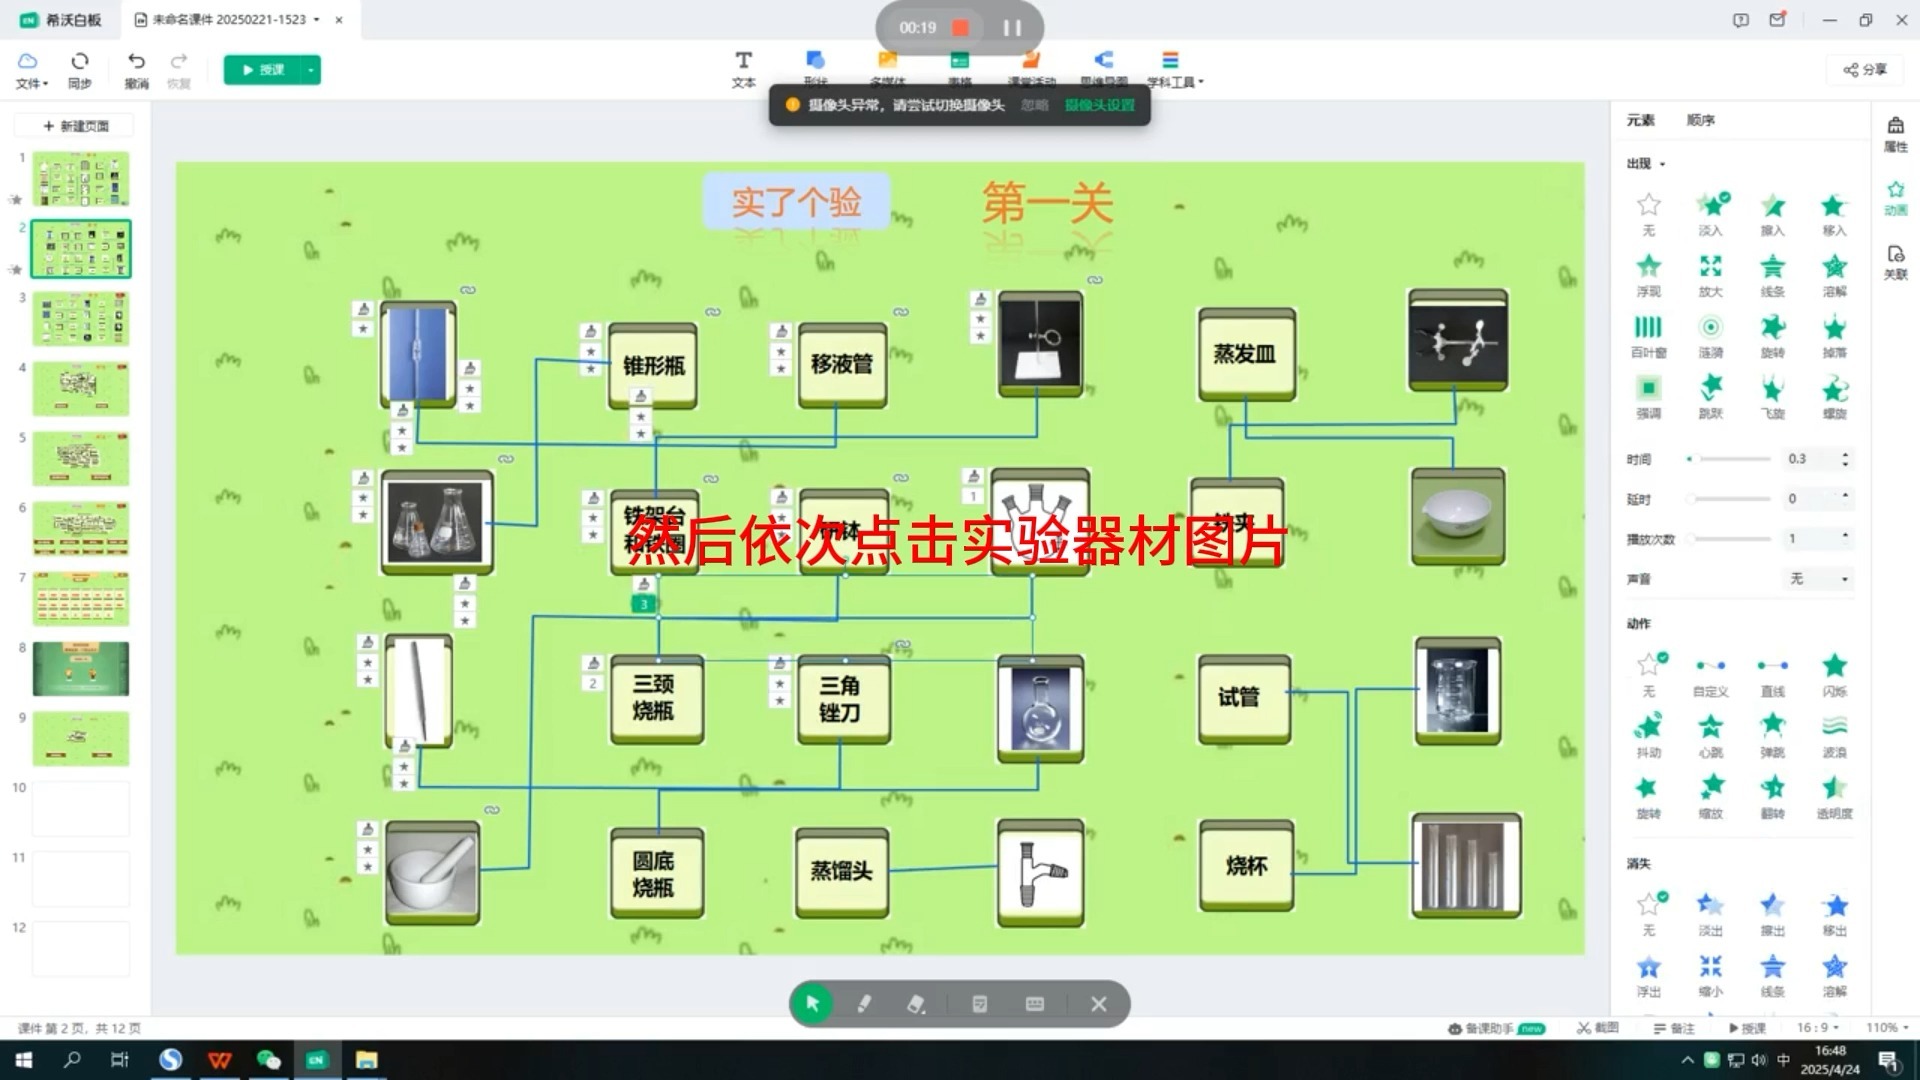The height and width of the screenshot is (1080, 1920).
Task: Select the 放大 zoom-in entrance animation
Action: coord(1711,274)
